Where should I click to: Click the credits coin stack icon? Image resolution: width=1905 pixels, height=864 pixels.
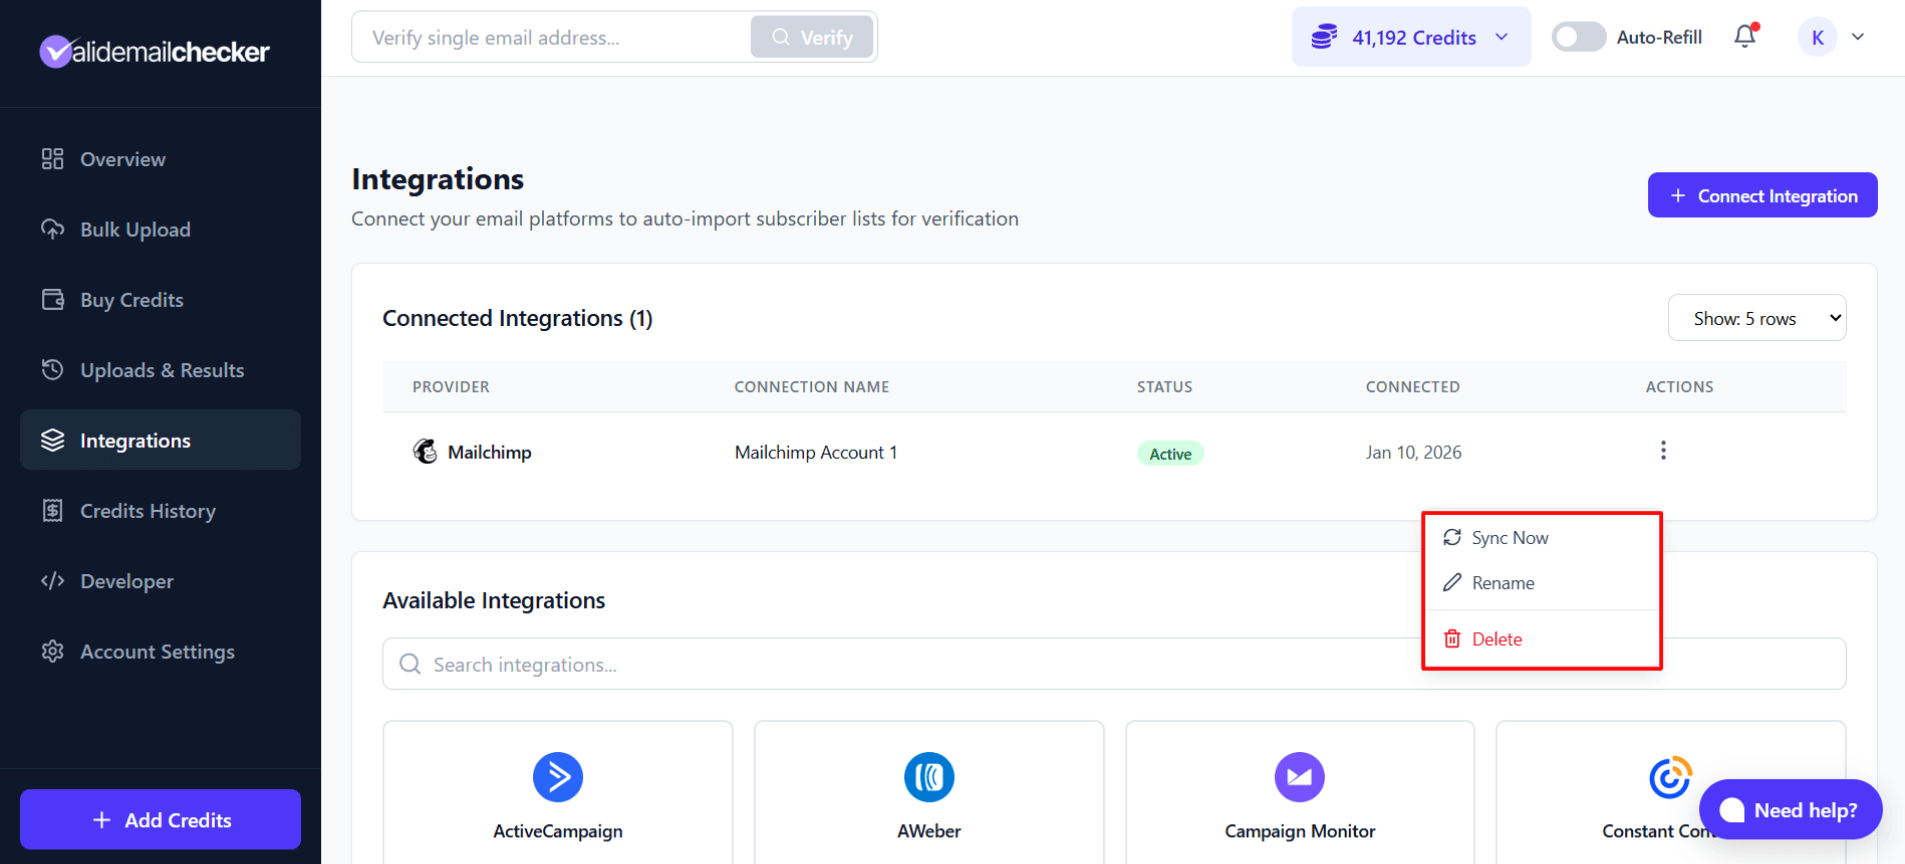tap(1324, 37)
